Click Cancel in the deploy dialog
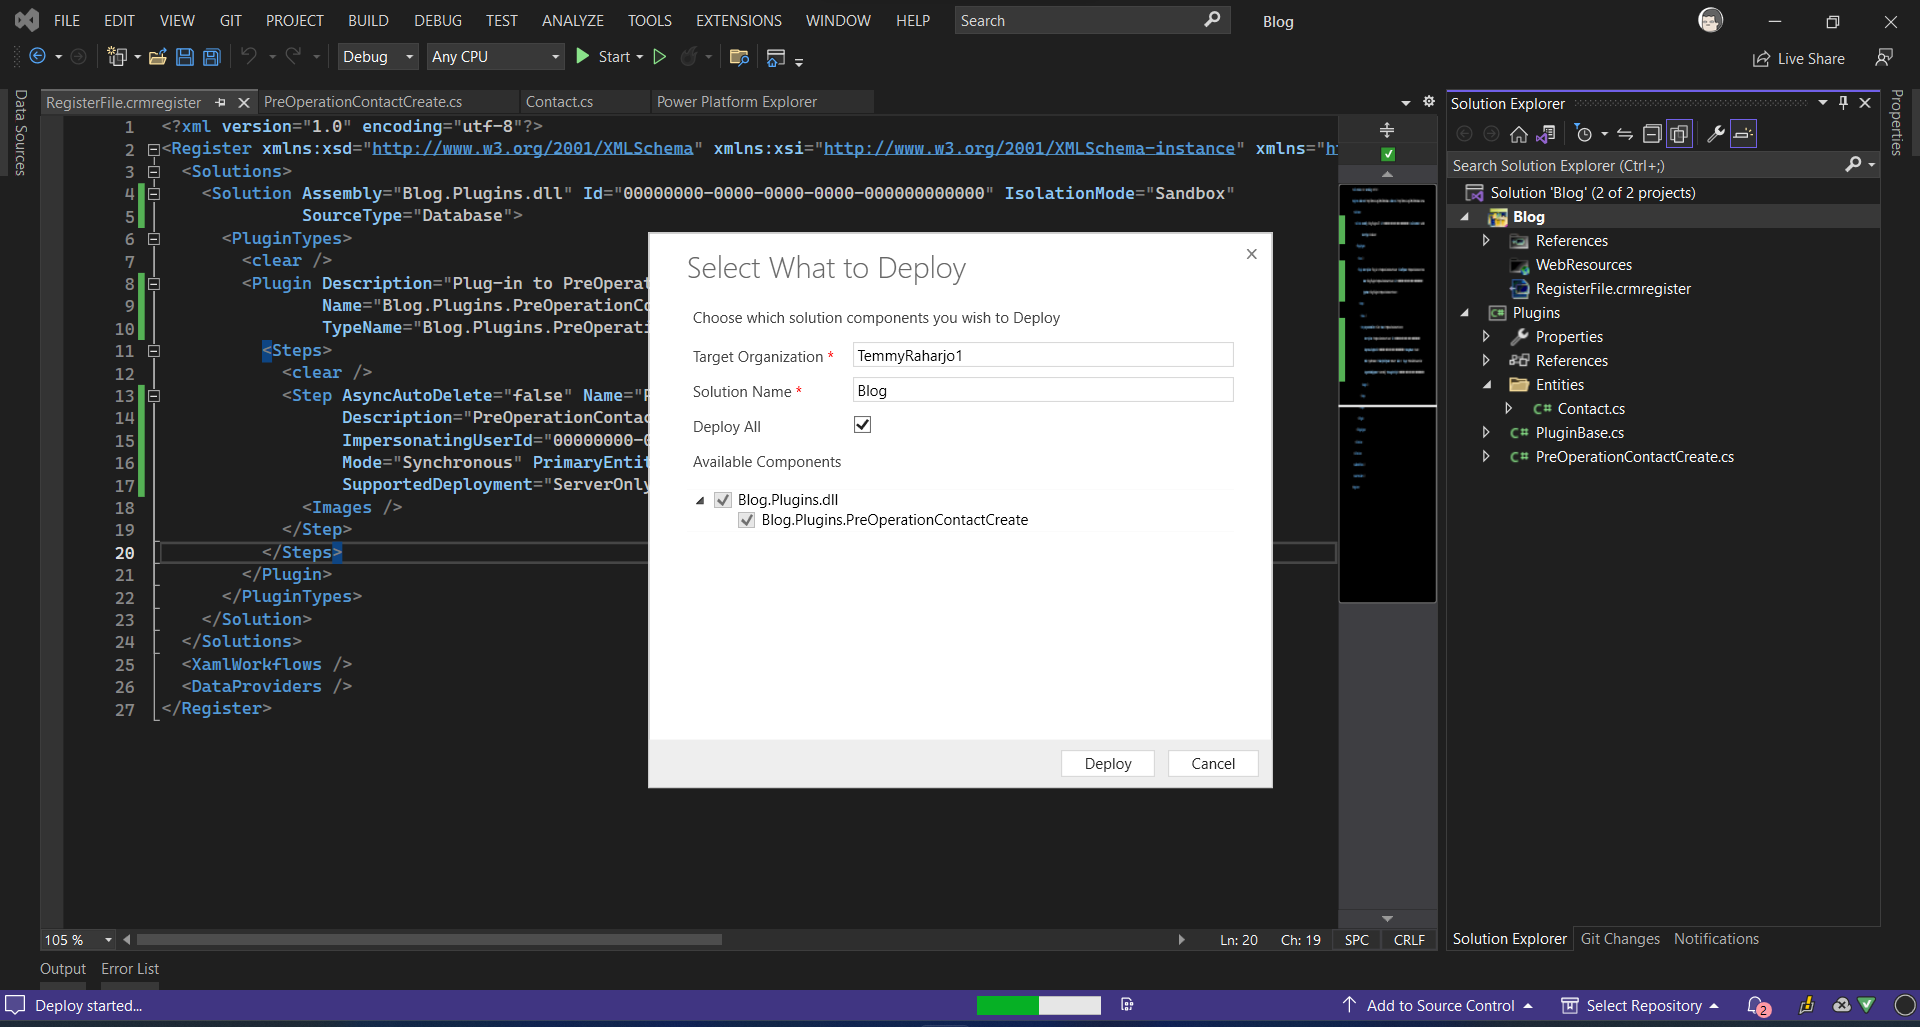Image resolution: width=1920 pixels, height=1027 pixels. tap(1213, 764)
